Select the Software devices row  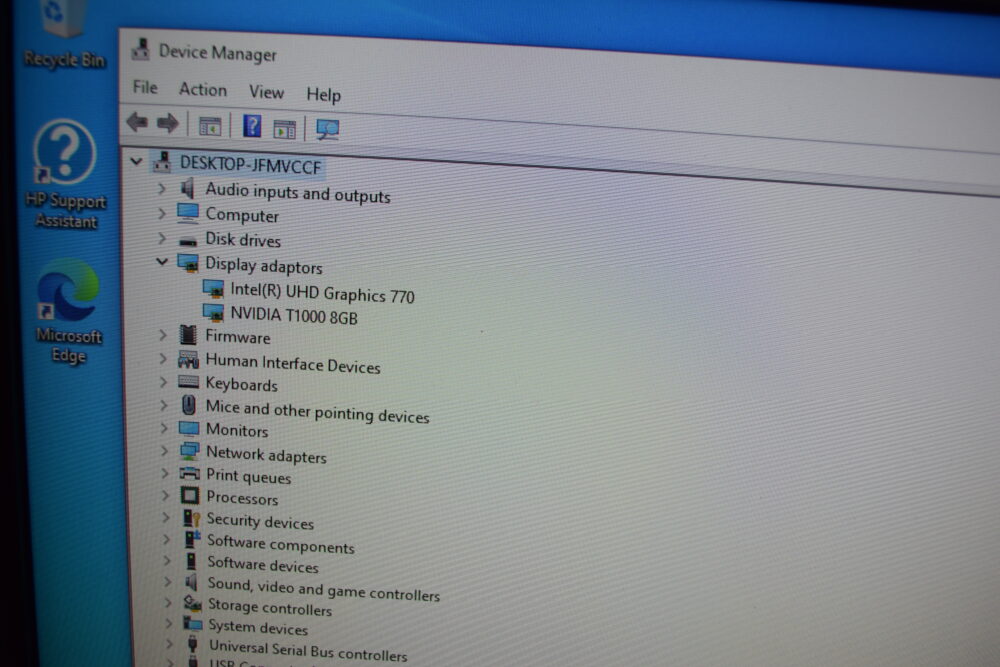click(x=263, y=564)
